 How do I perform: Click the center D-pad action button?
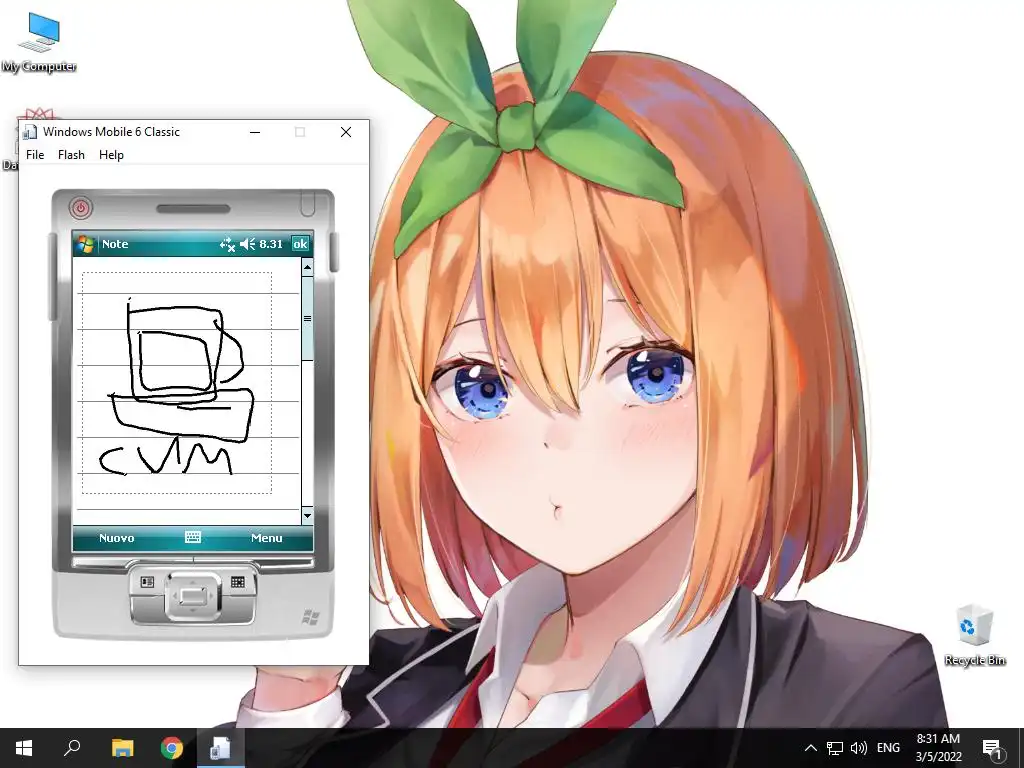point(193,596)
